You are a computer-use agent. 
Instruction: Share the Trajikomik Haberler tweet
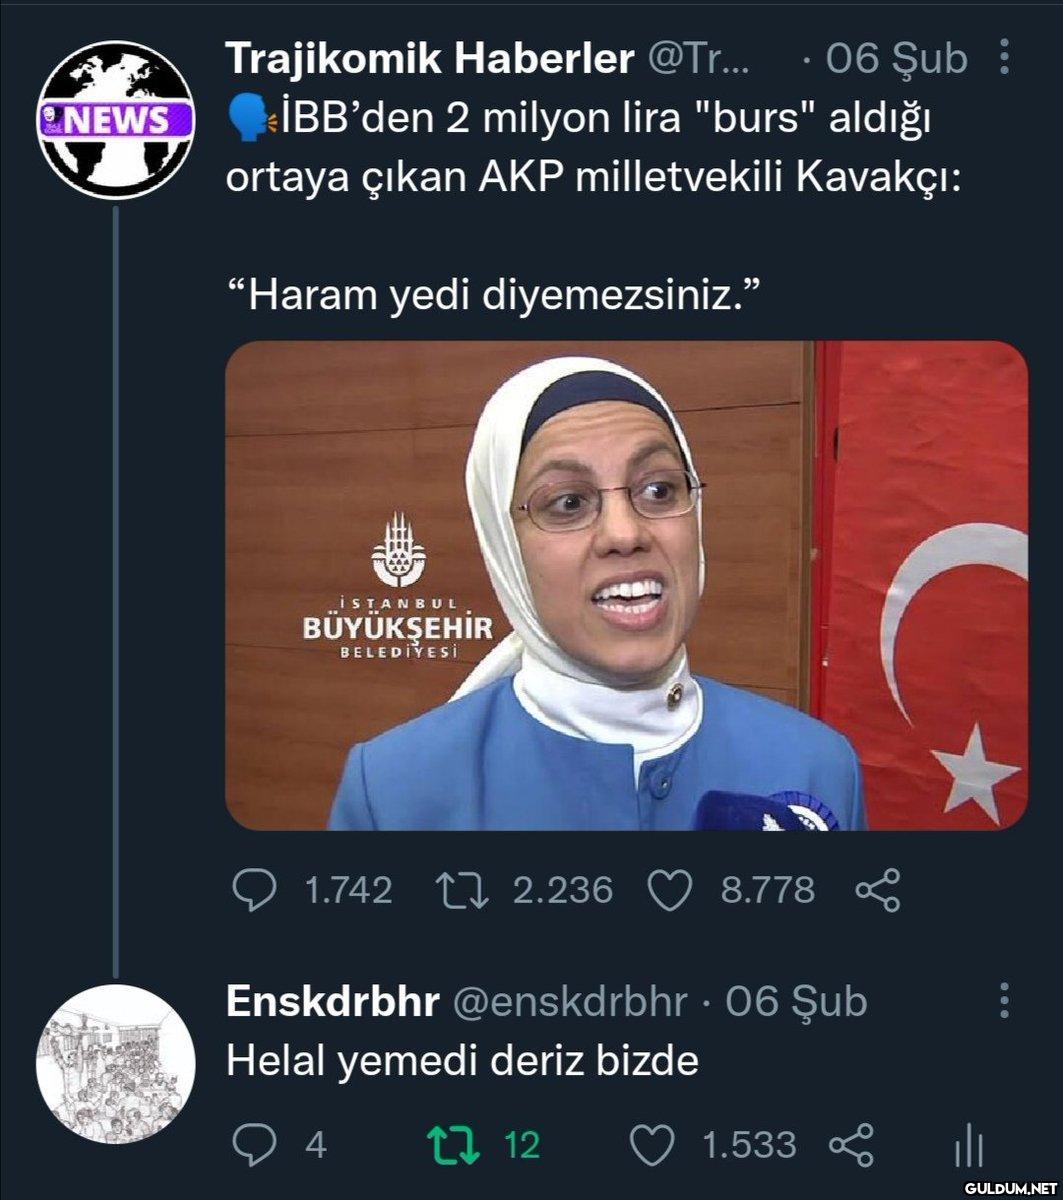(x=877, y=890)
